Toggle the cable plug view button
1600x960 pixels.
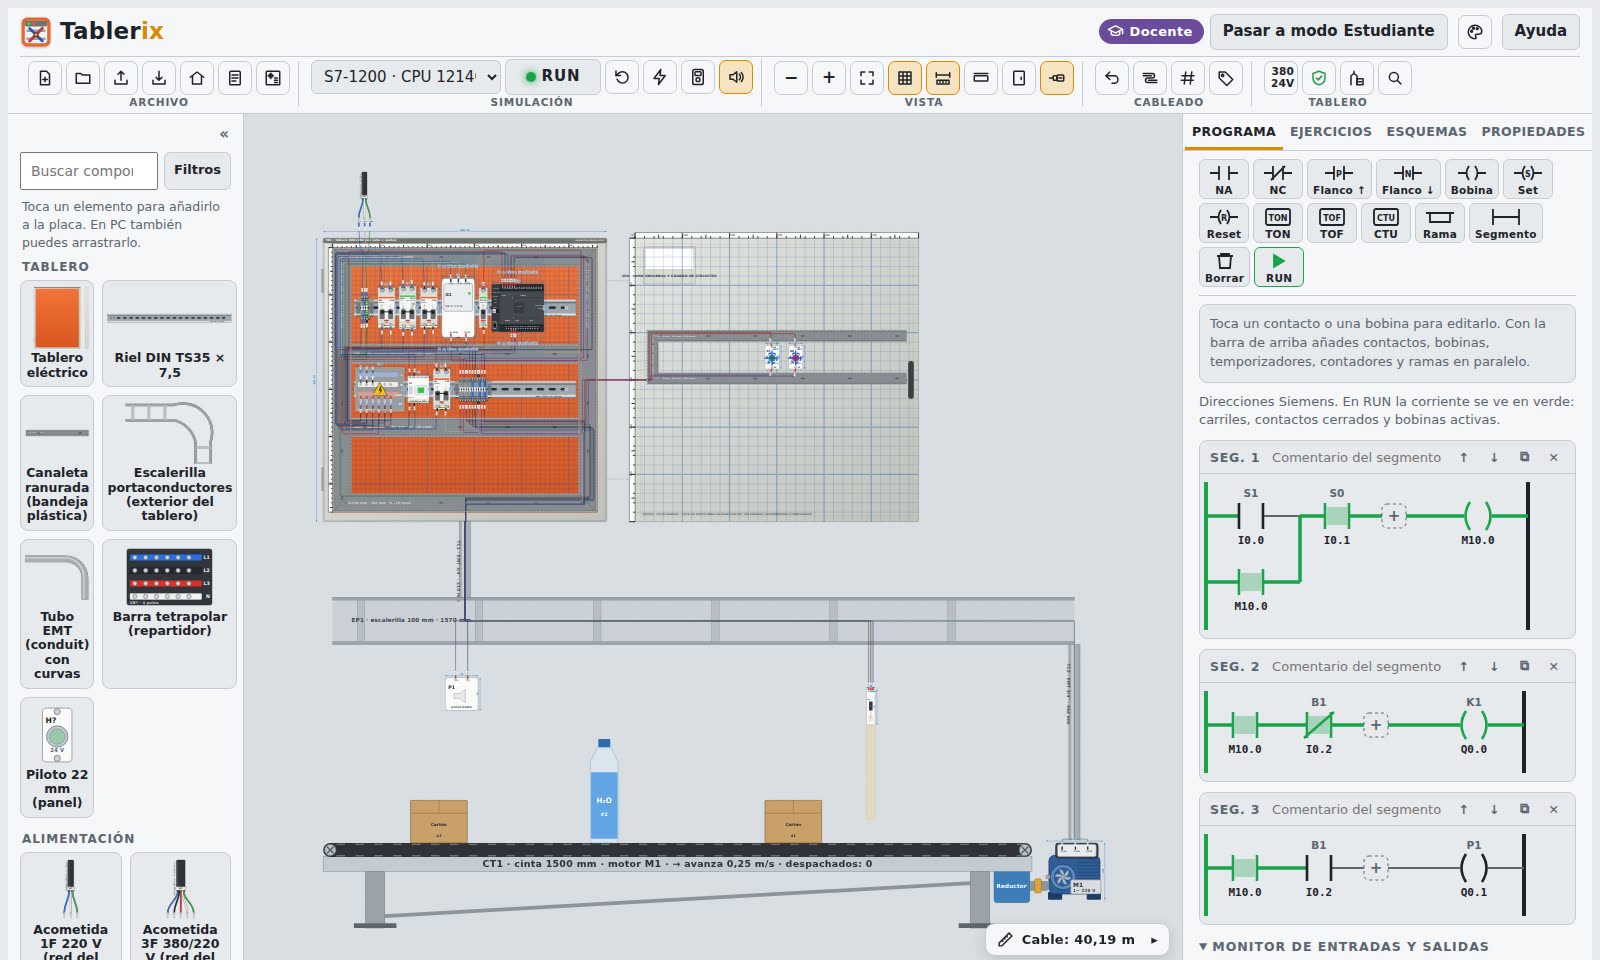[x=1057, y=78]
